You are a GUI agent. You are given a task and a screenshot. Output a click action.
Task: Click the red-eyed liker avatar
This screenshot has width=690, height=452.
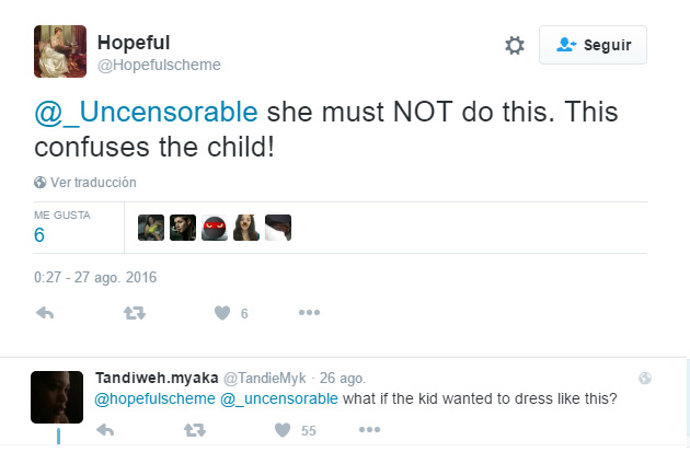coord(214,228)
